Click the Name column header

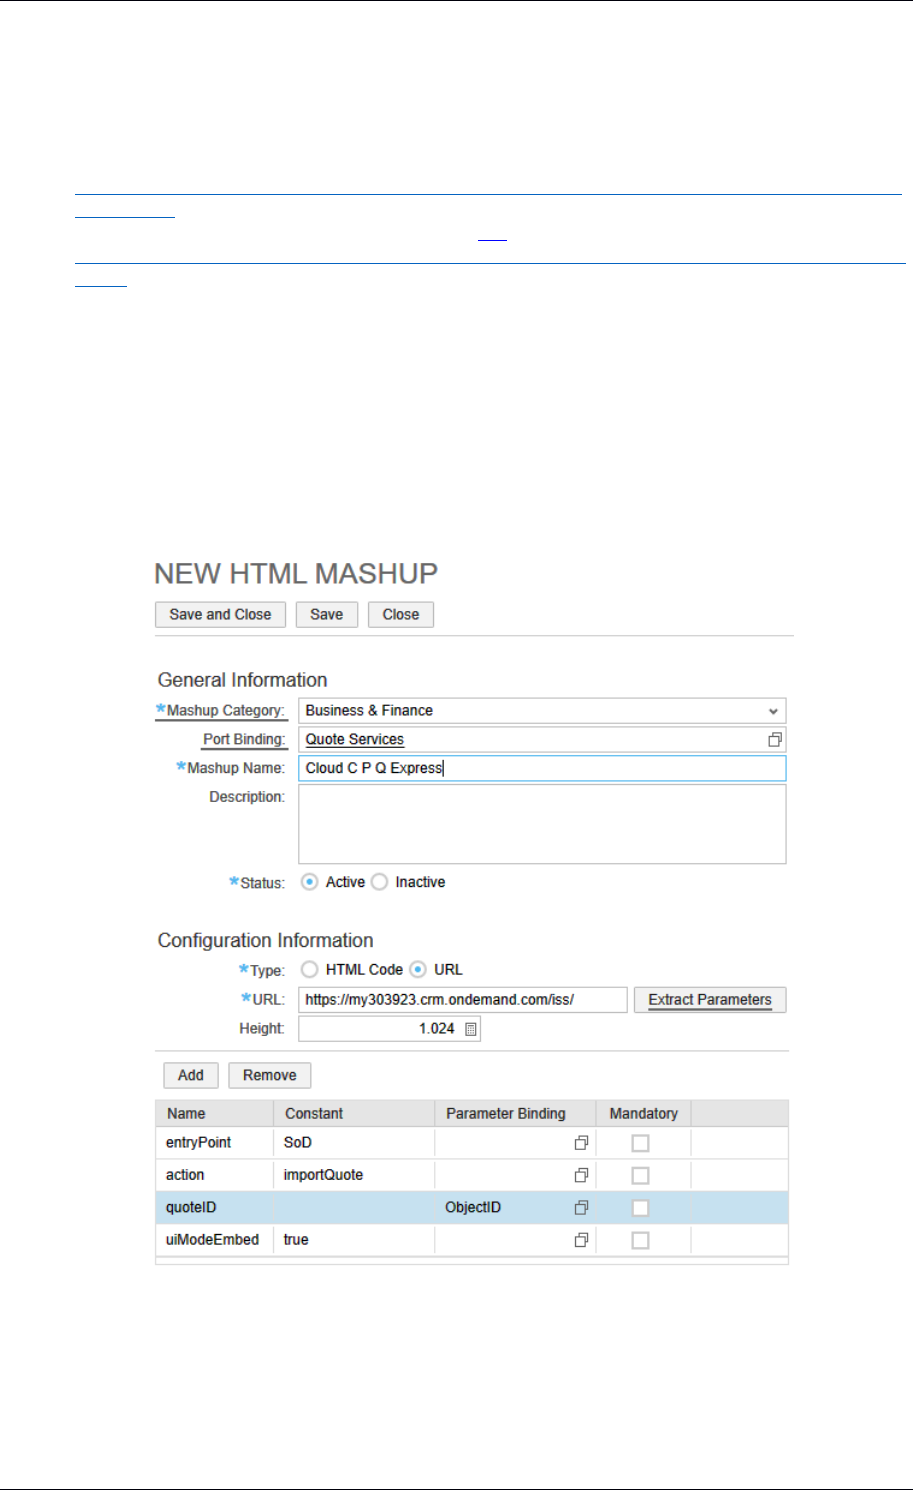click(x=214, y=1113)
